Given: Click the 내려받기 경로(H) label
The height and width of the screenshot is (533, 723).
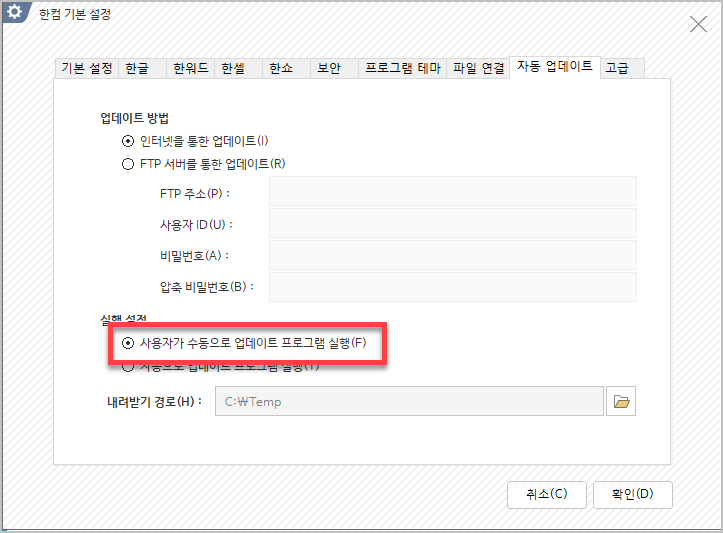Looking at the screenshot, I should (154, 402).
